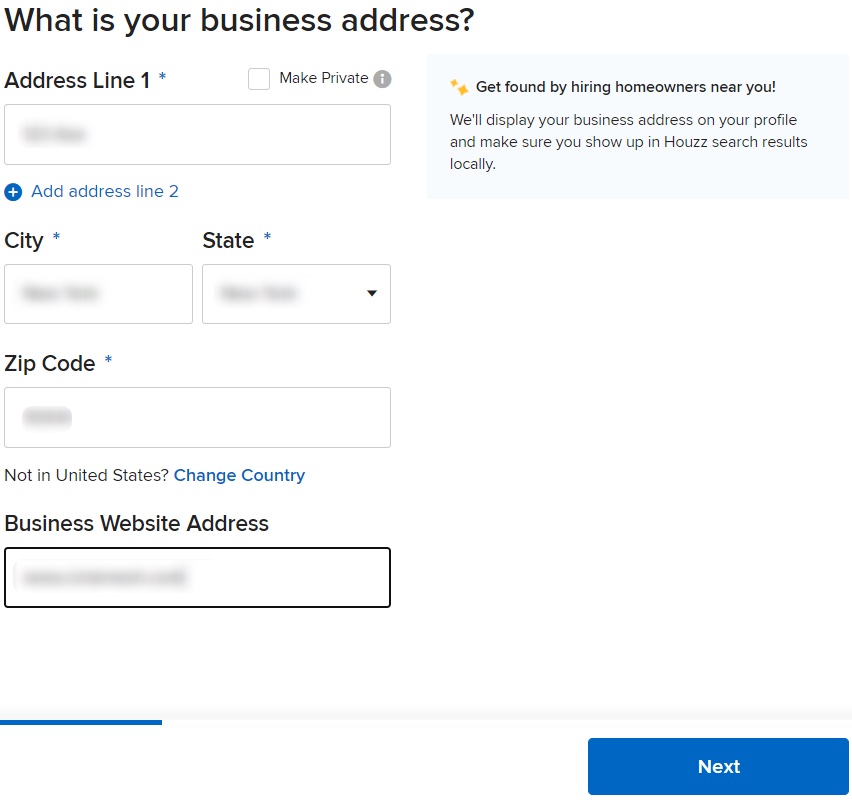
Task: Focus the City input field
Action: (x=98, y=294)
